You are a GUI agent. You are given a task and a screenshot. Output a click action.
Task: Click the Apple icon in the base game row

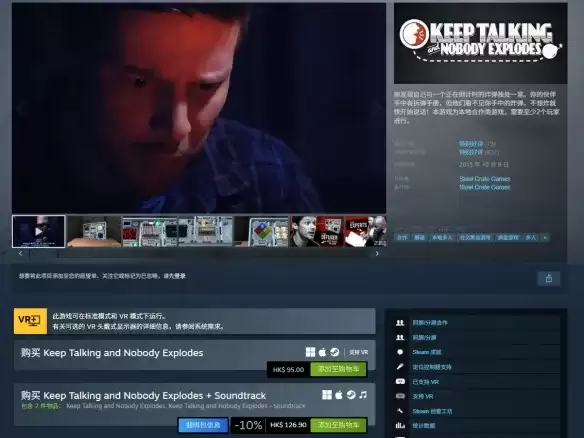point(323,352)
